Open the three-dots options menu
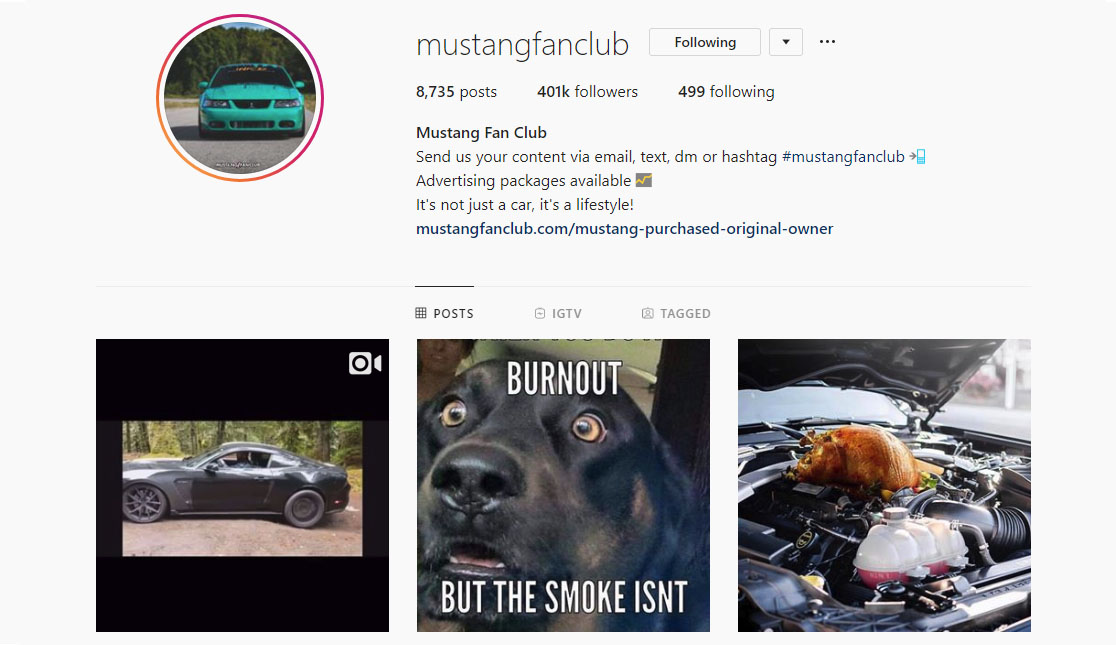The image size is (1116, 645). click(827, 42)
